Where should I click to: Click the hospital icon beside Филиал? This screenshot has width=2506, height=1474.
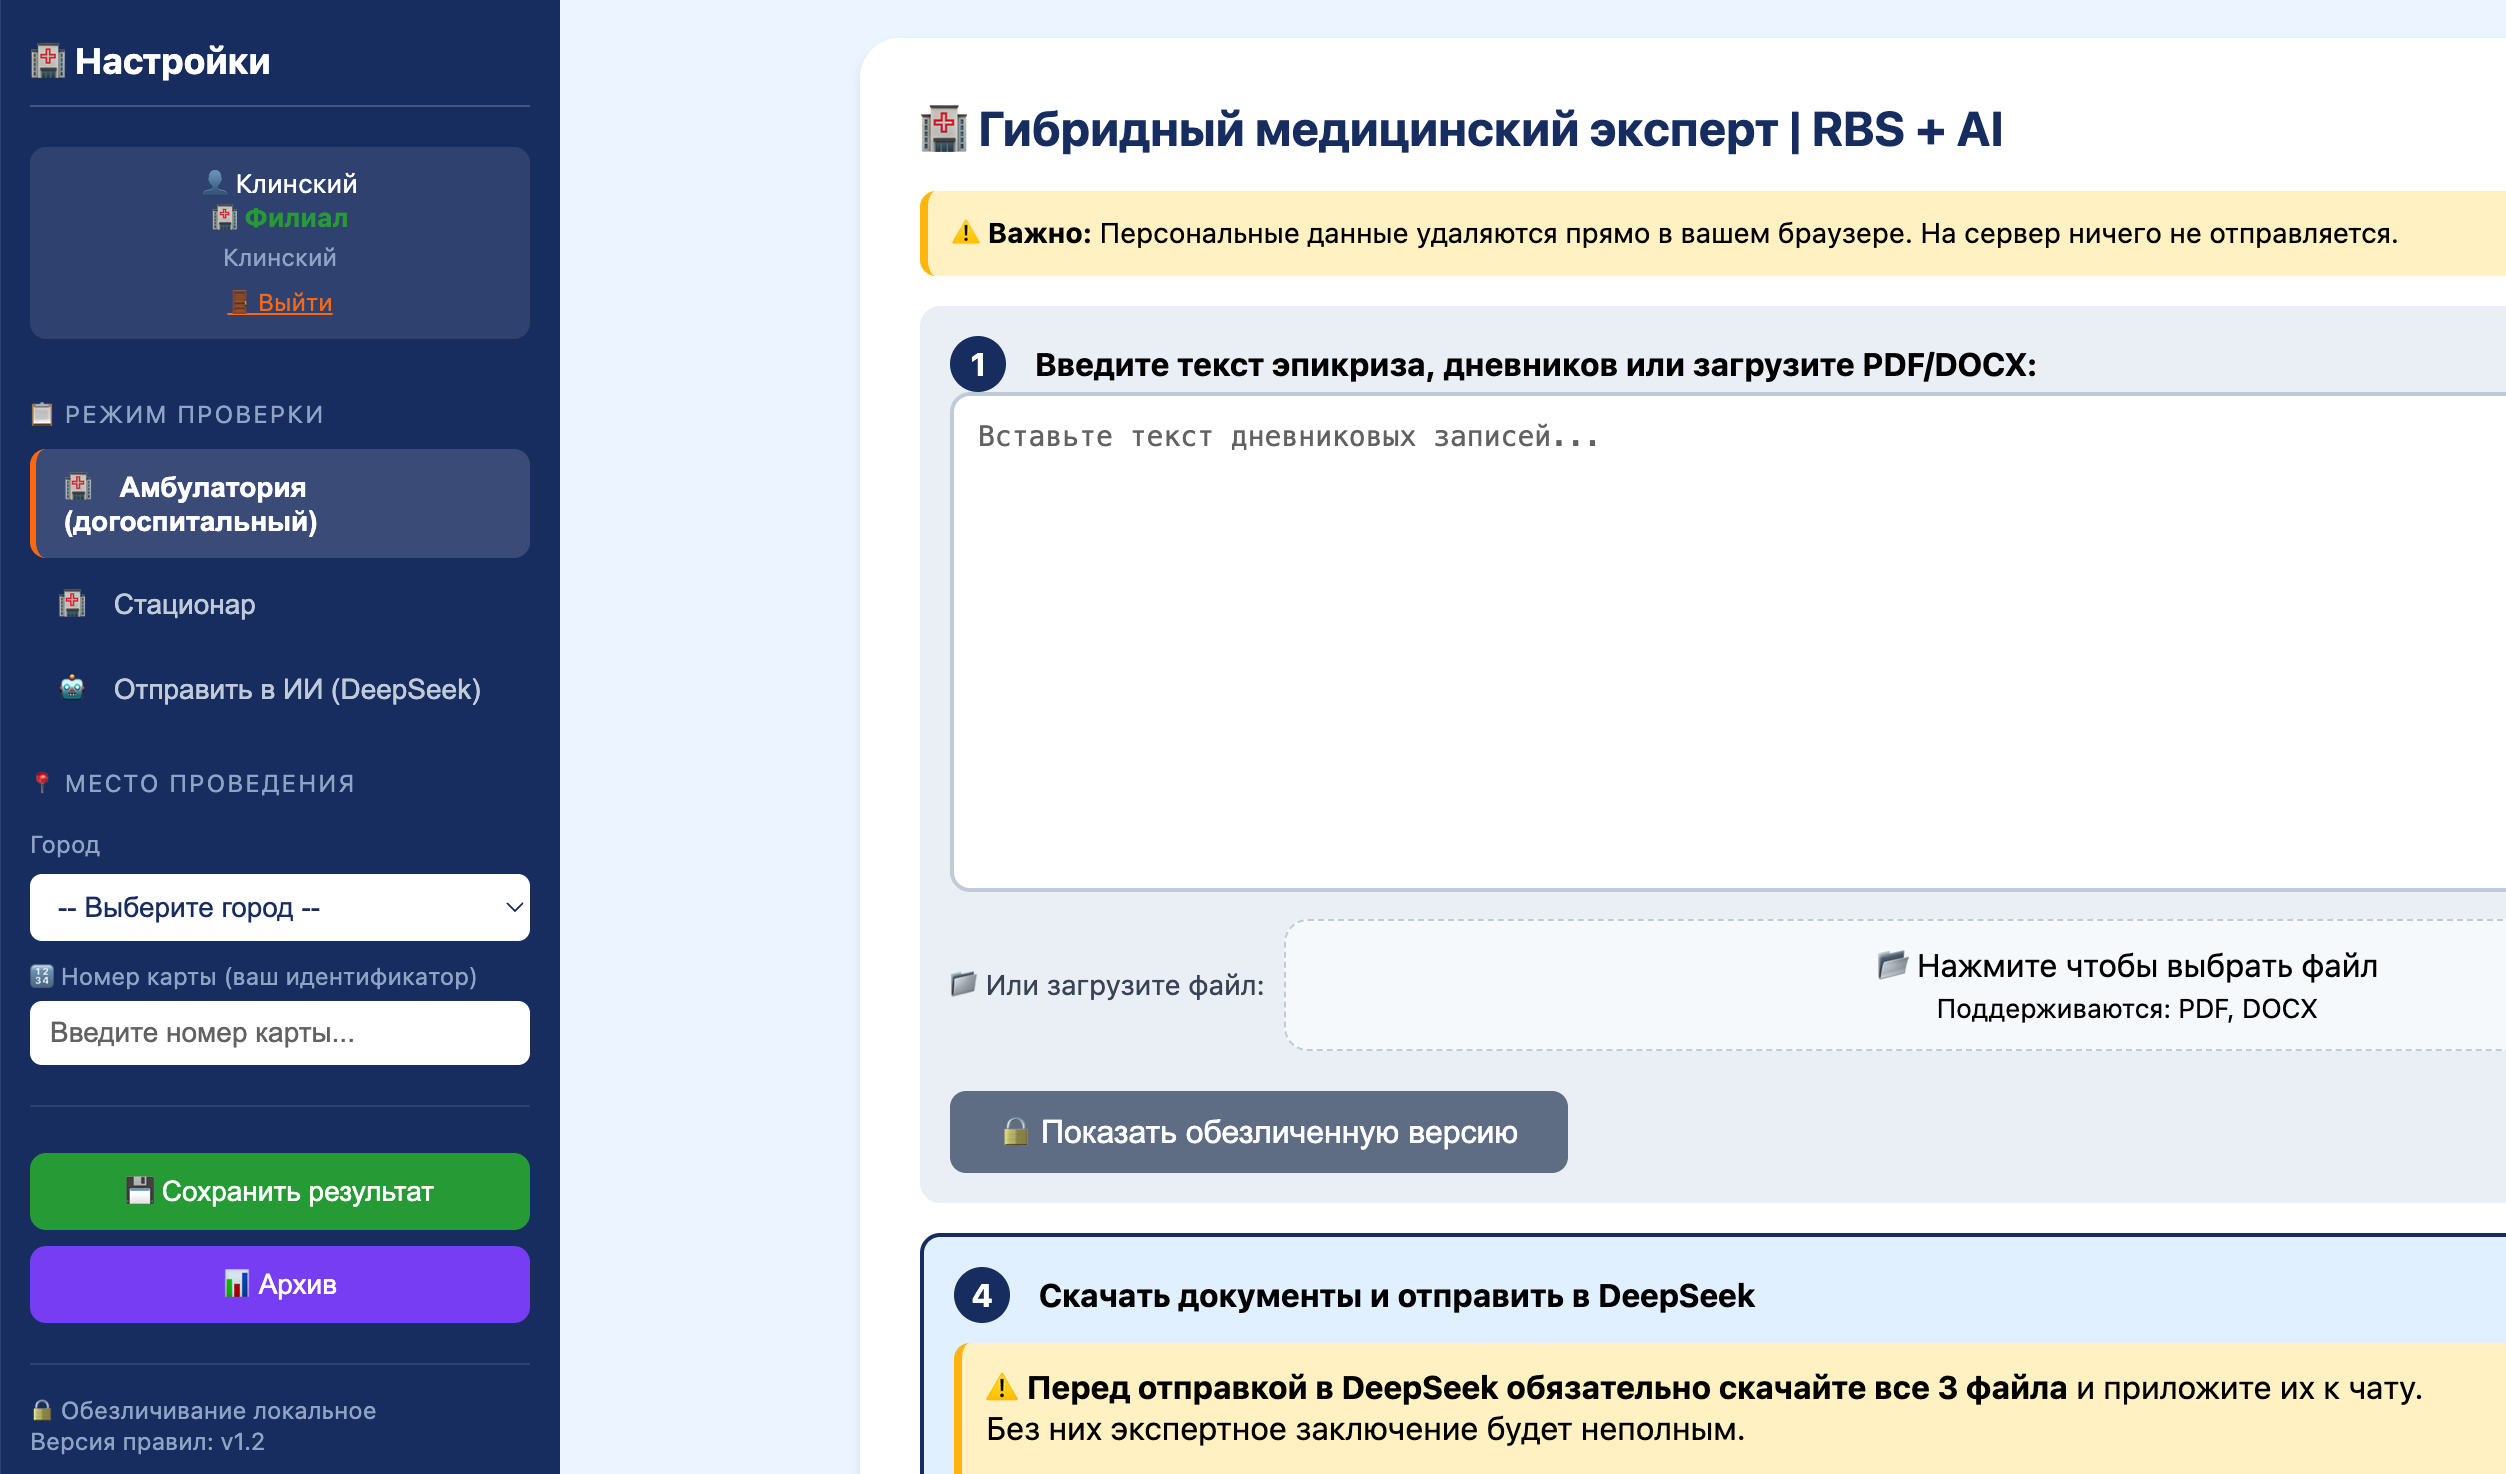pos(224,218)
